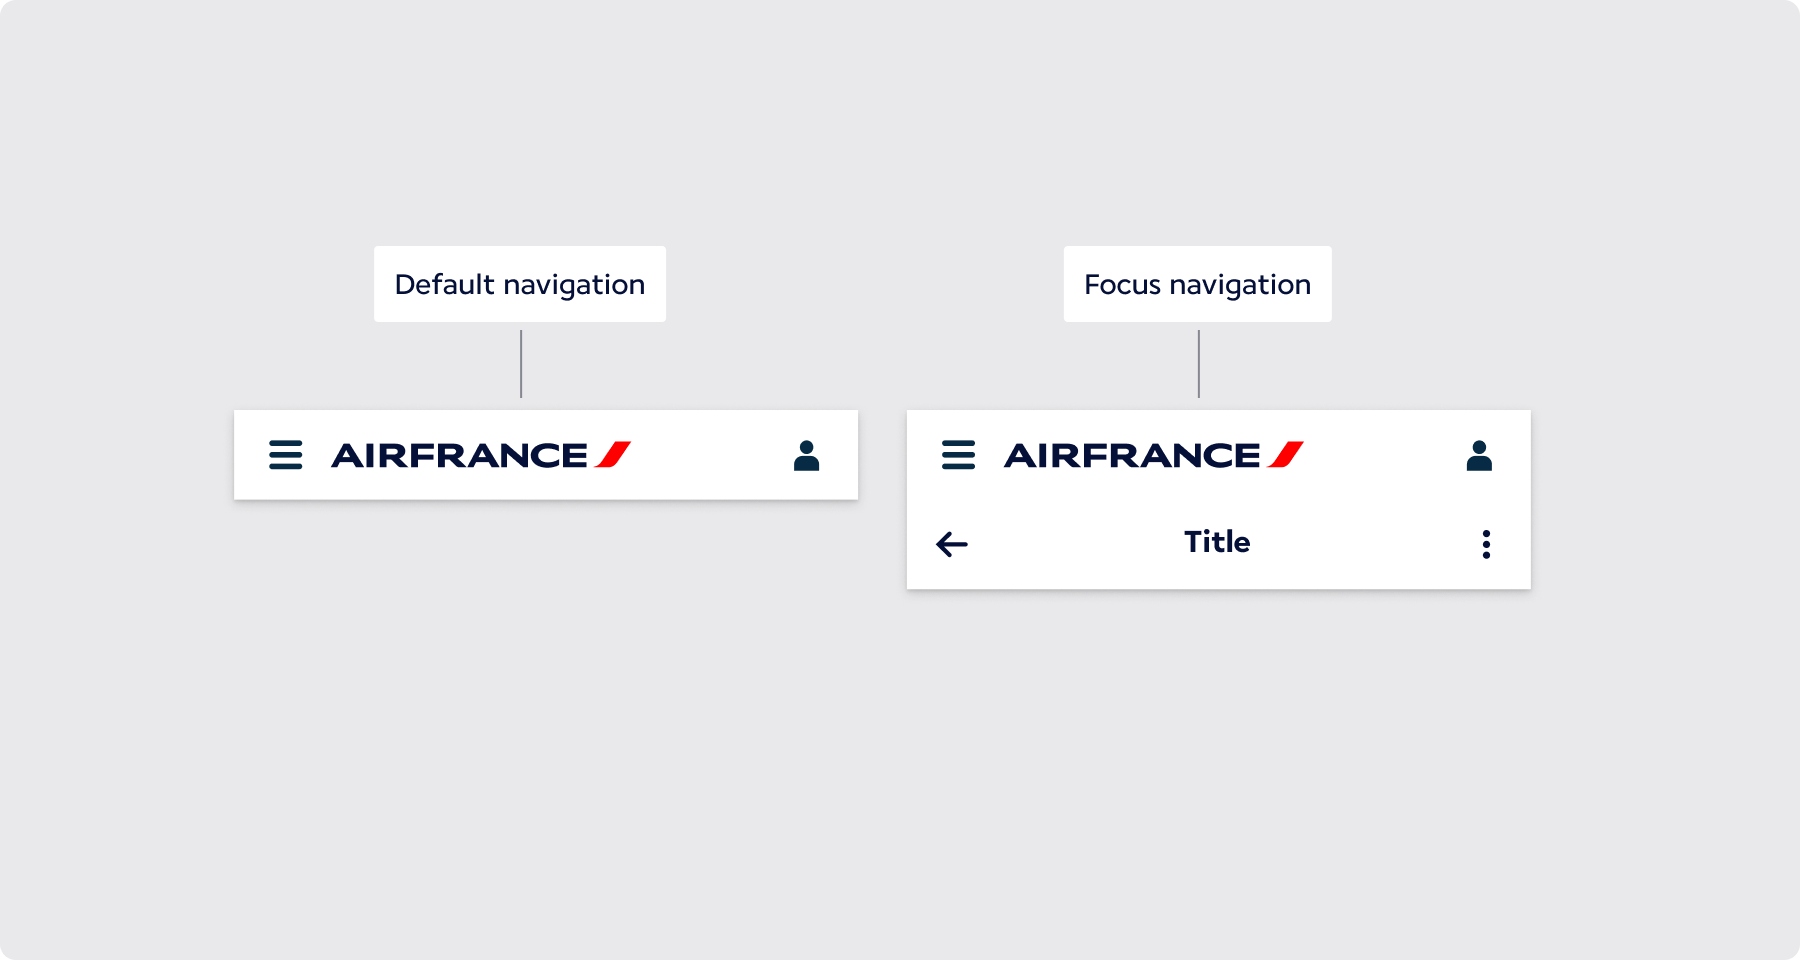Screen dimensions: 1800x960
Task: Click red stripe accent of Default navigation logo
Action: 613,455
